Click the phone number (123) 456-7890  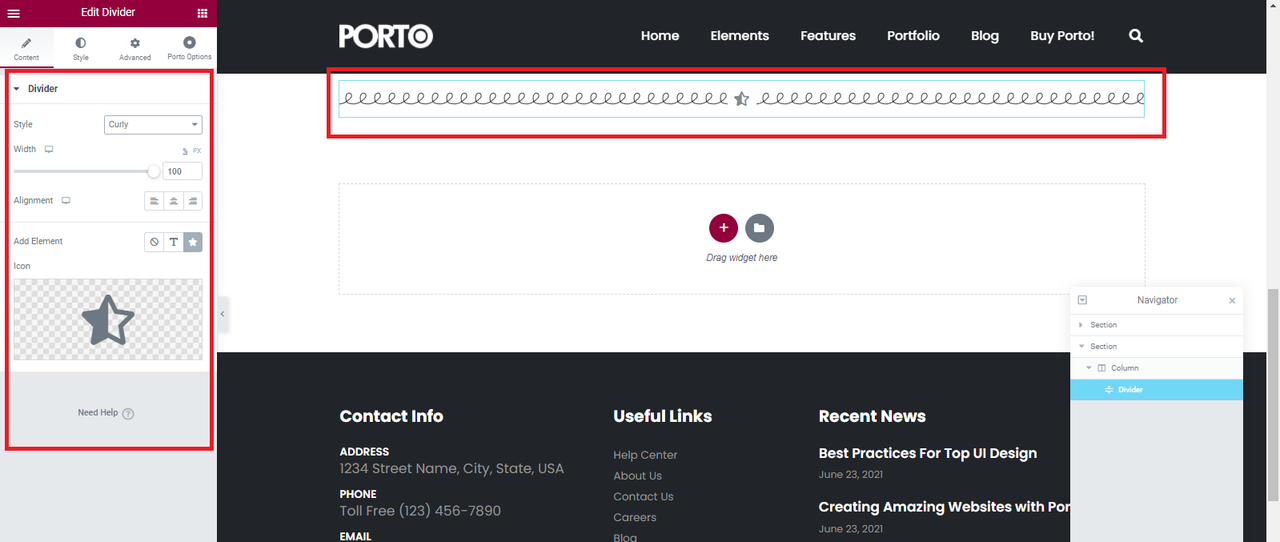pos(450,511)
